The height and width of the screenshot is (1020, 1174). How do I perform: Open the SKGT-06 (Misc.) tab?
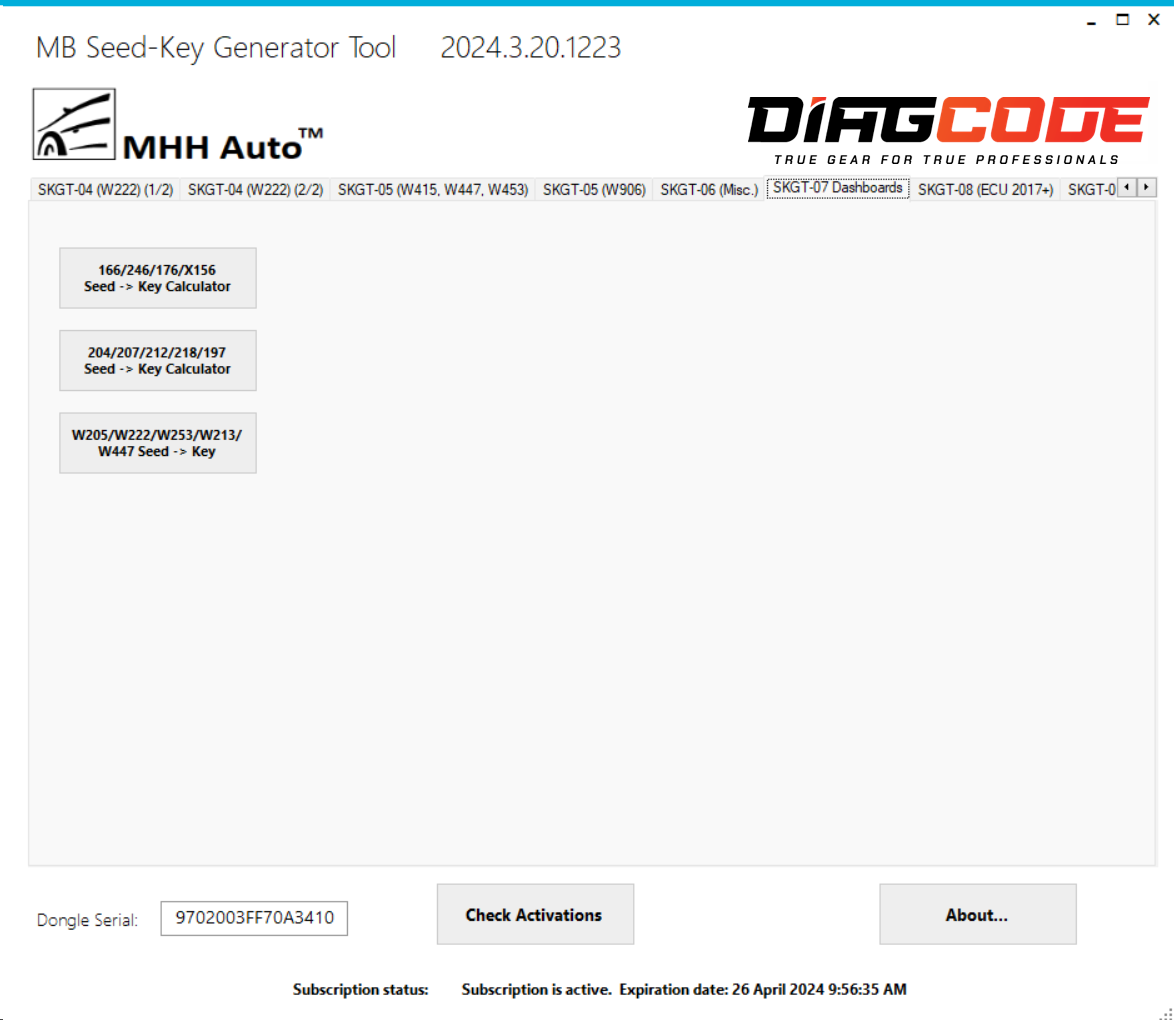[x=708, y=188]
